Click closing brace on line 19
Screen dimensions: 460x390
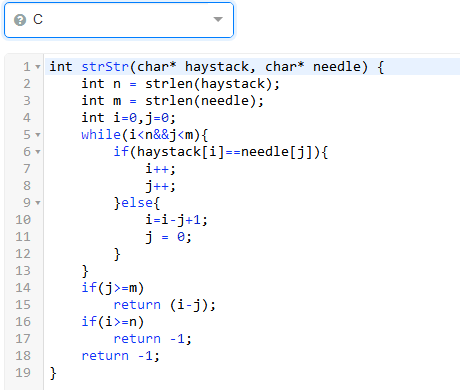pos(53,373)
